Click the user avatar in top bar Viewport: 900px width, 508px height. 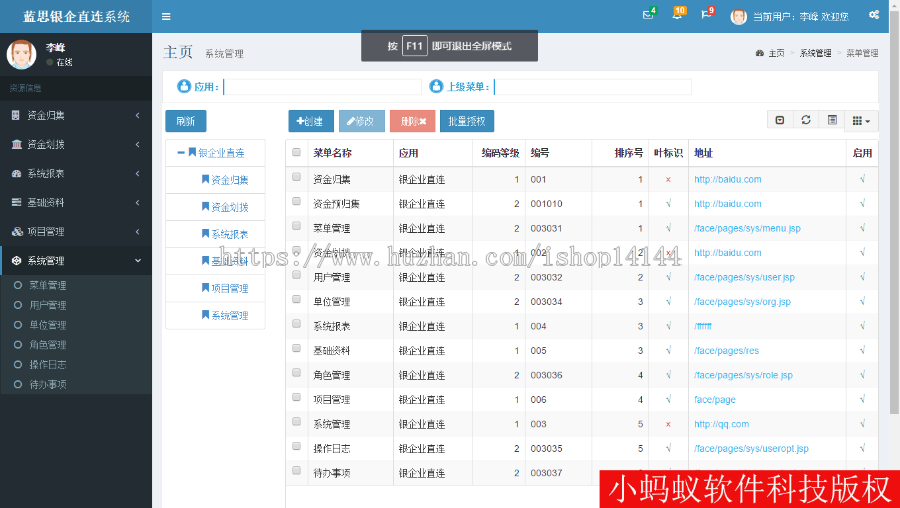738,17
